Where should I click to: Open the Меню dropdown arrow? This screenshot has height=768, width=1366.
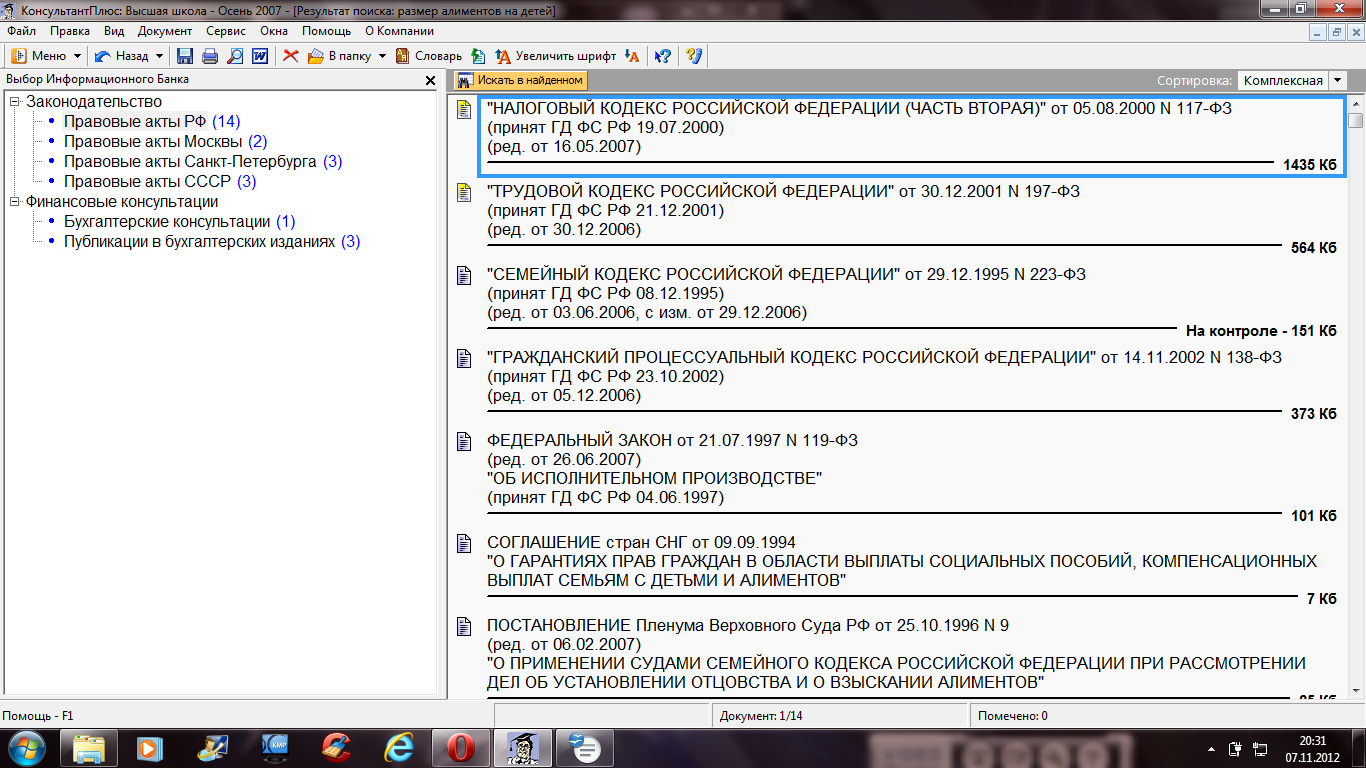pyautogui.click(x=77, y=56)
